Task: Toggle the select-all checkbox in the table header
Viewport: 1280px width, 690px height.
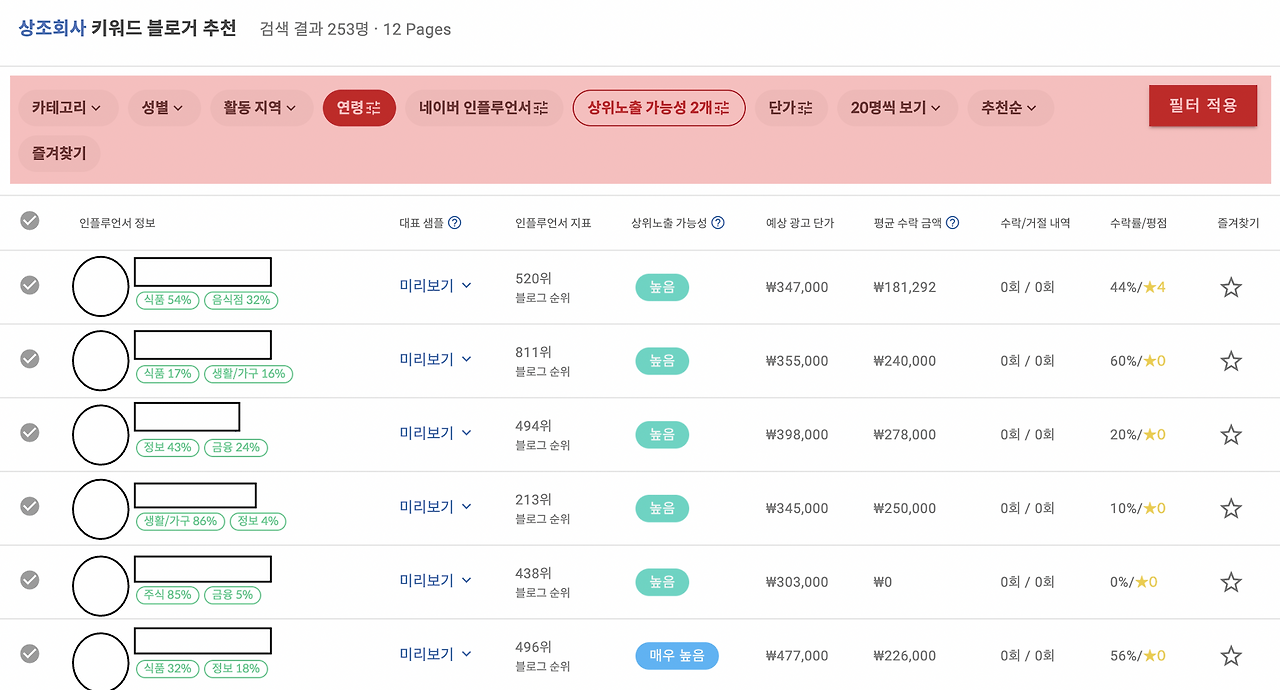Action: point(29,222)
